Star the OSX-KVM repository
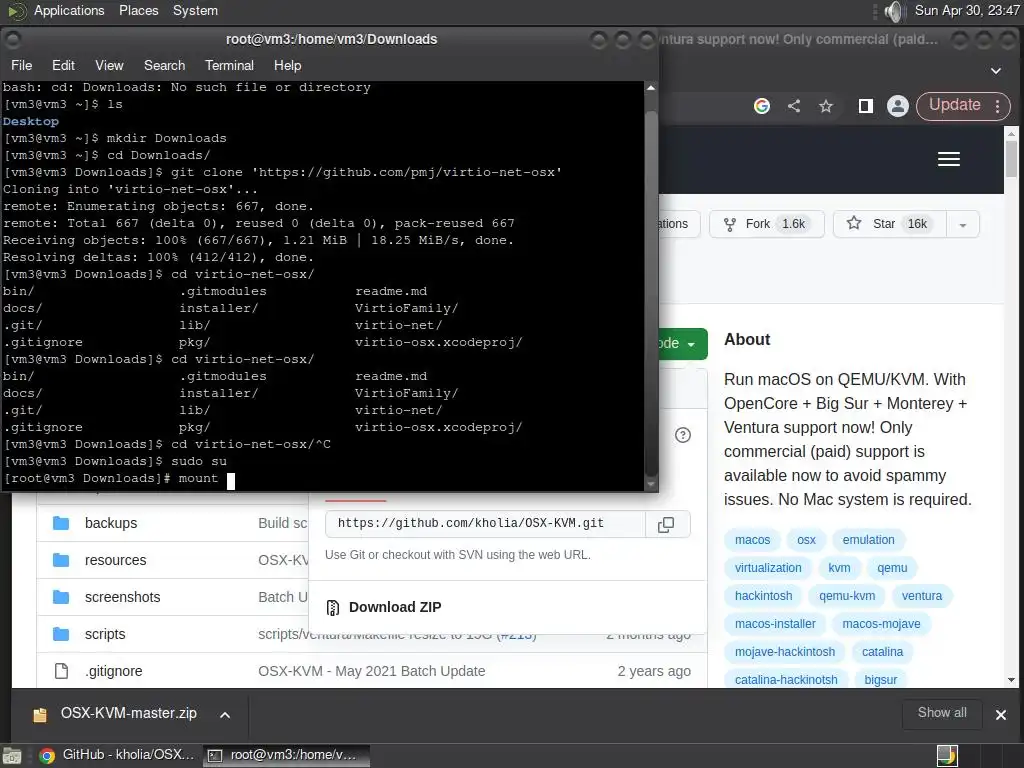The image size is (1024, 768). 890,224
